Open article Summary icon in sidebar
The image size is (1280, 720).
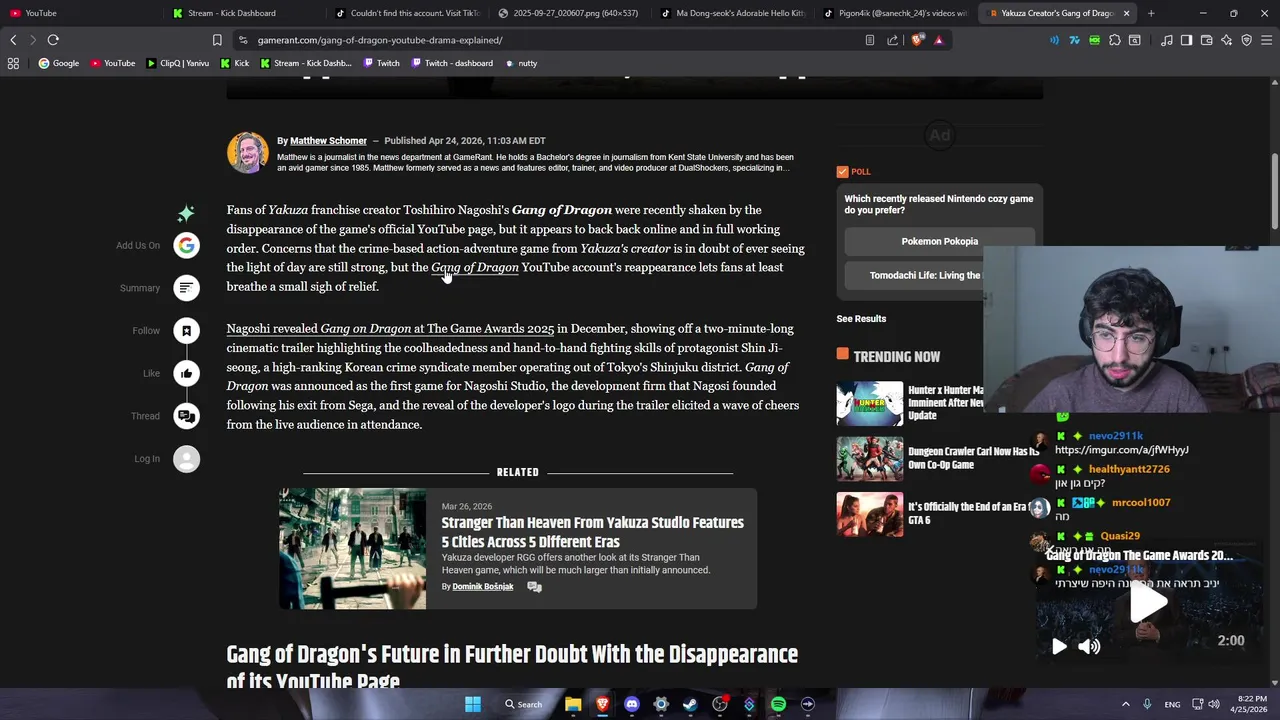tap(186, 288)
